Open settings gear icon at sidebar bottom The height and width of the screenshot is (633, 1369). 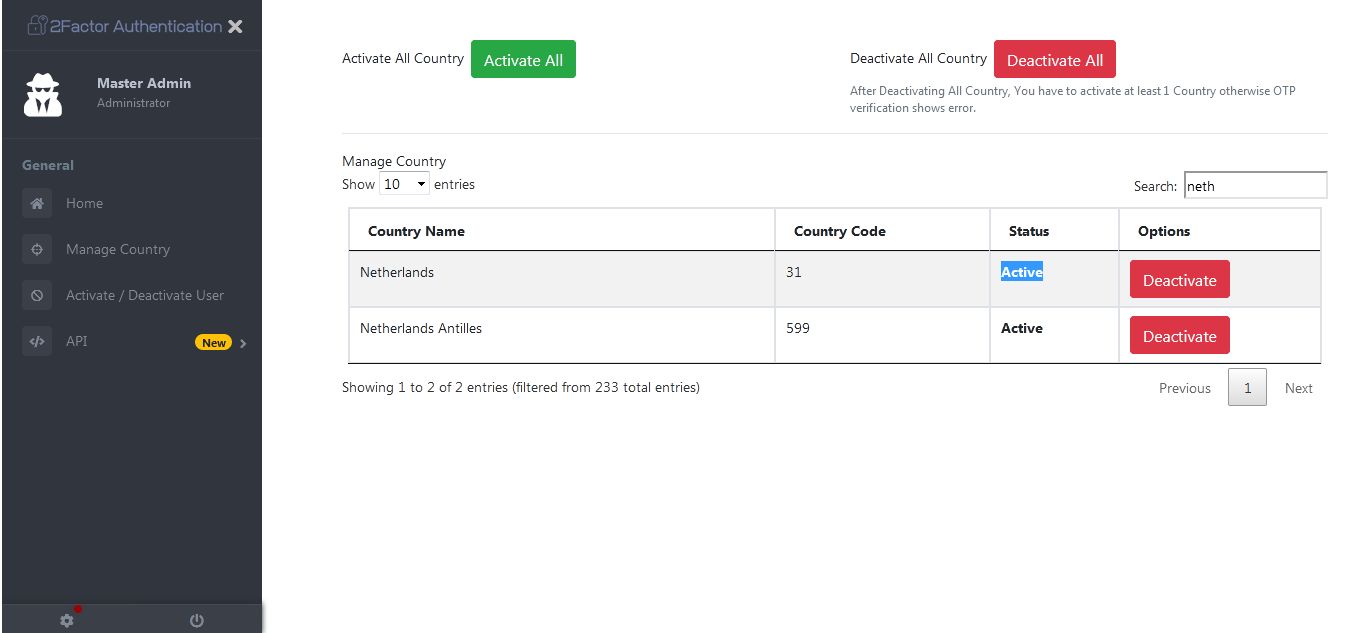tap(67, 620)
